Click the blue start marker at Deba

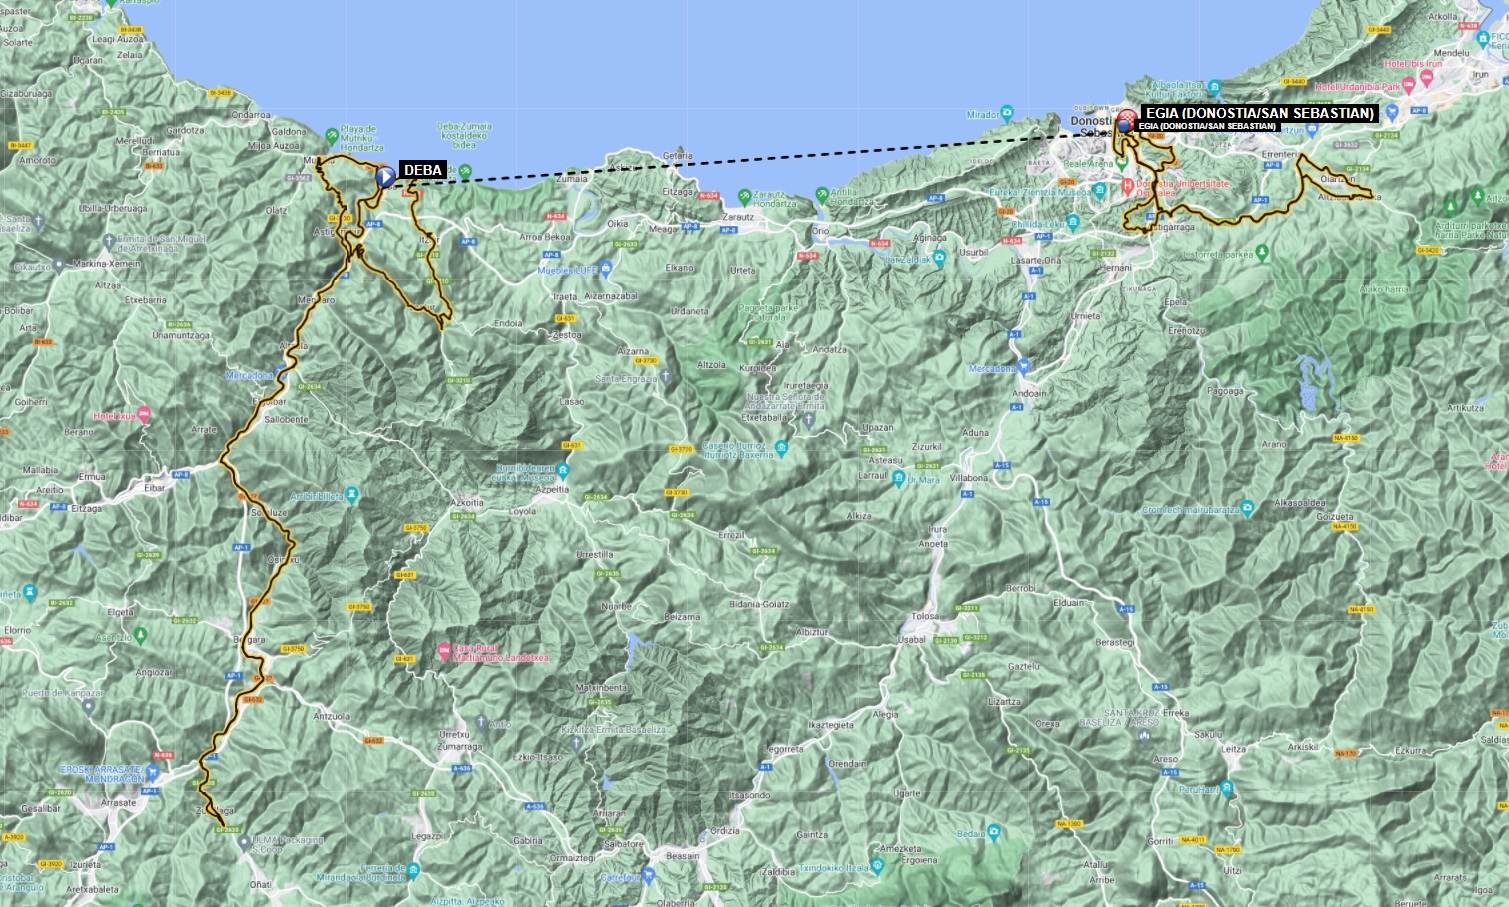[x=385, y=177]
